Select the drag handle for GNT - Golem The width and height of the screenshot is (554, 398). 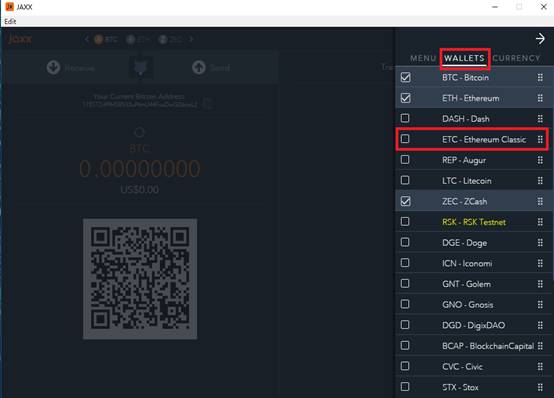[x=540, y=284]
